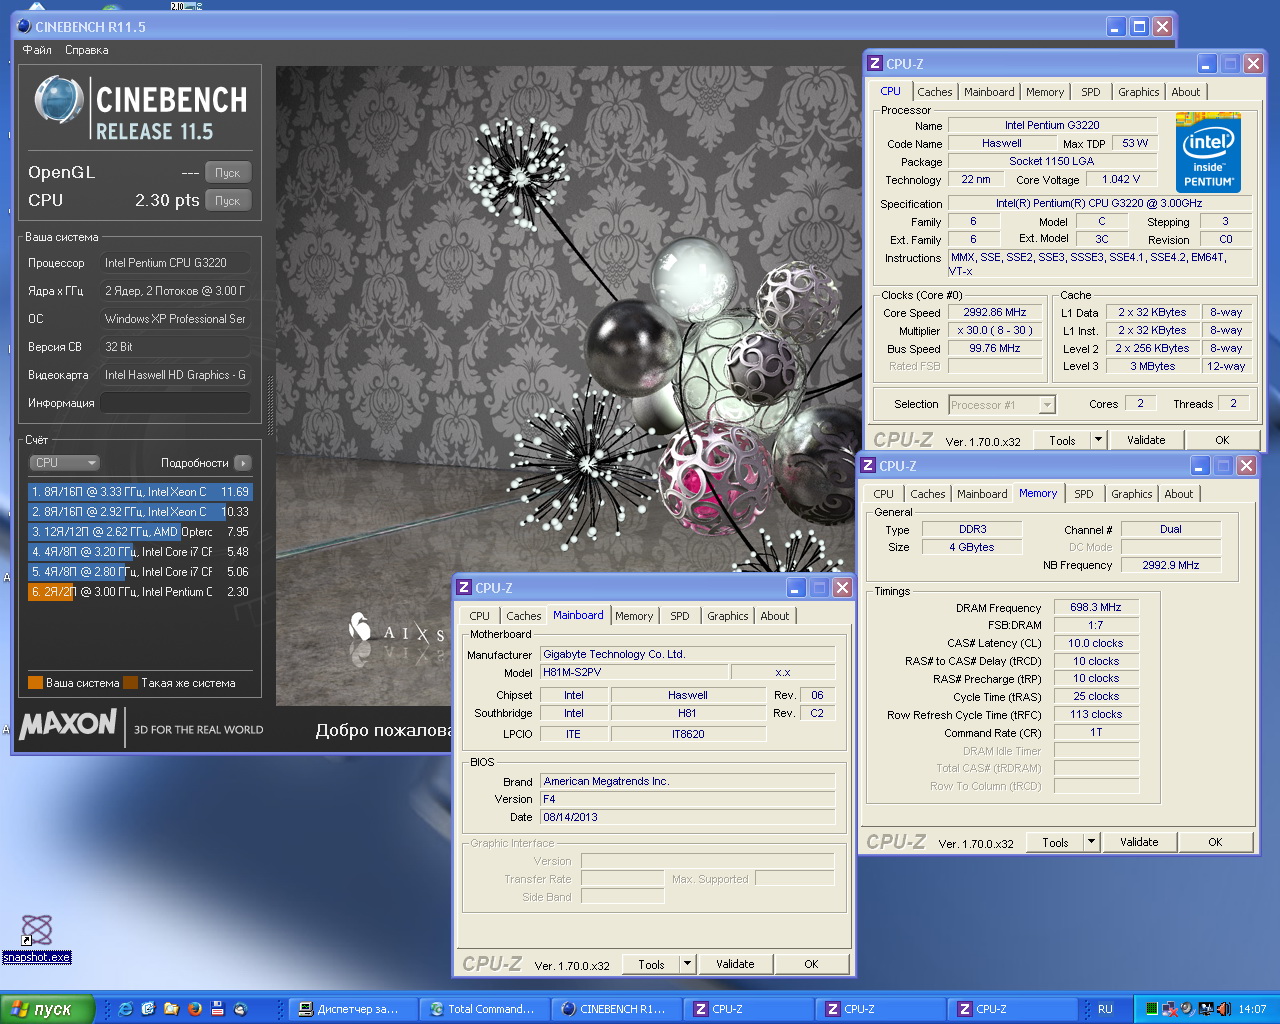This screenshot has width=1280, height=1024.
Task: Click the DRAM Frequency 698.3 MHz value
Action: (x=1096, y=607)
